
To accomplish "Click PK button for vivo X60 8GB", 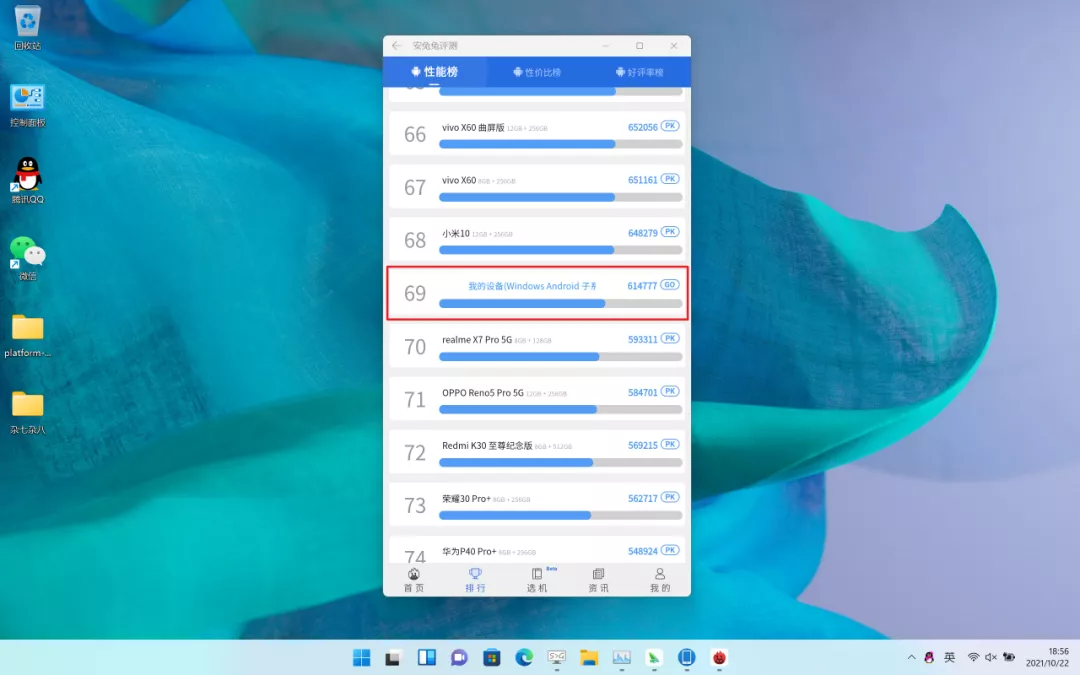I will tap(670, 179).
